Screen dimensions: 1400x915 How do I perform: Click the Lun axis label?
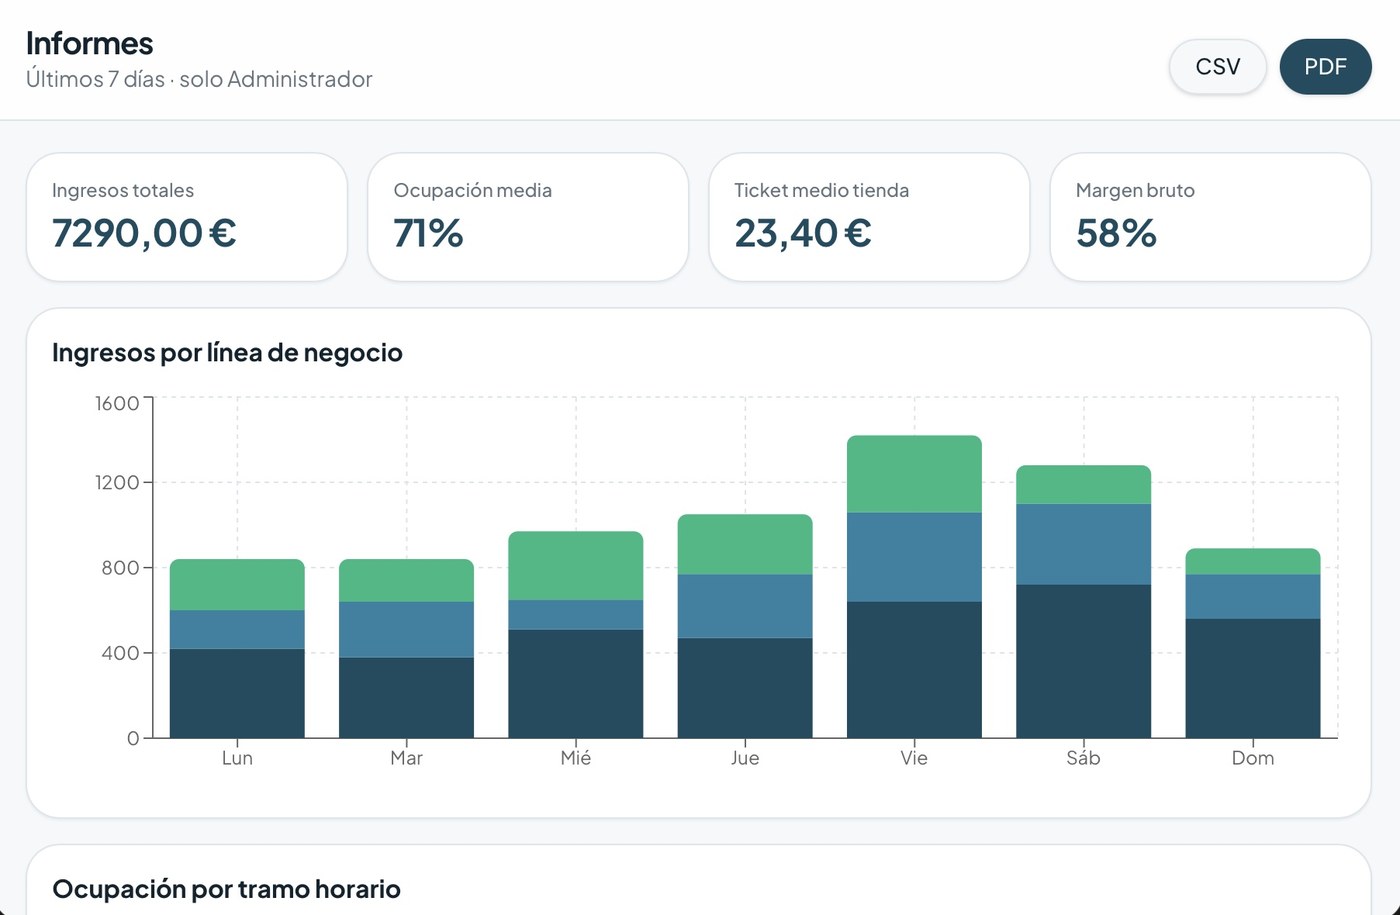(x=237, y=758)
